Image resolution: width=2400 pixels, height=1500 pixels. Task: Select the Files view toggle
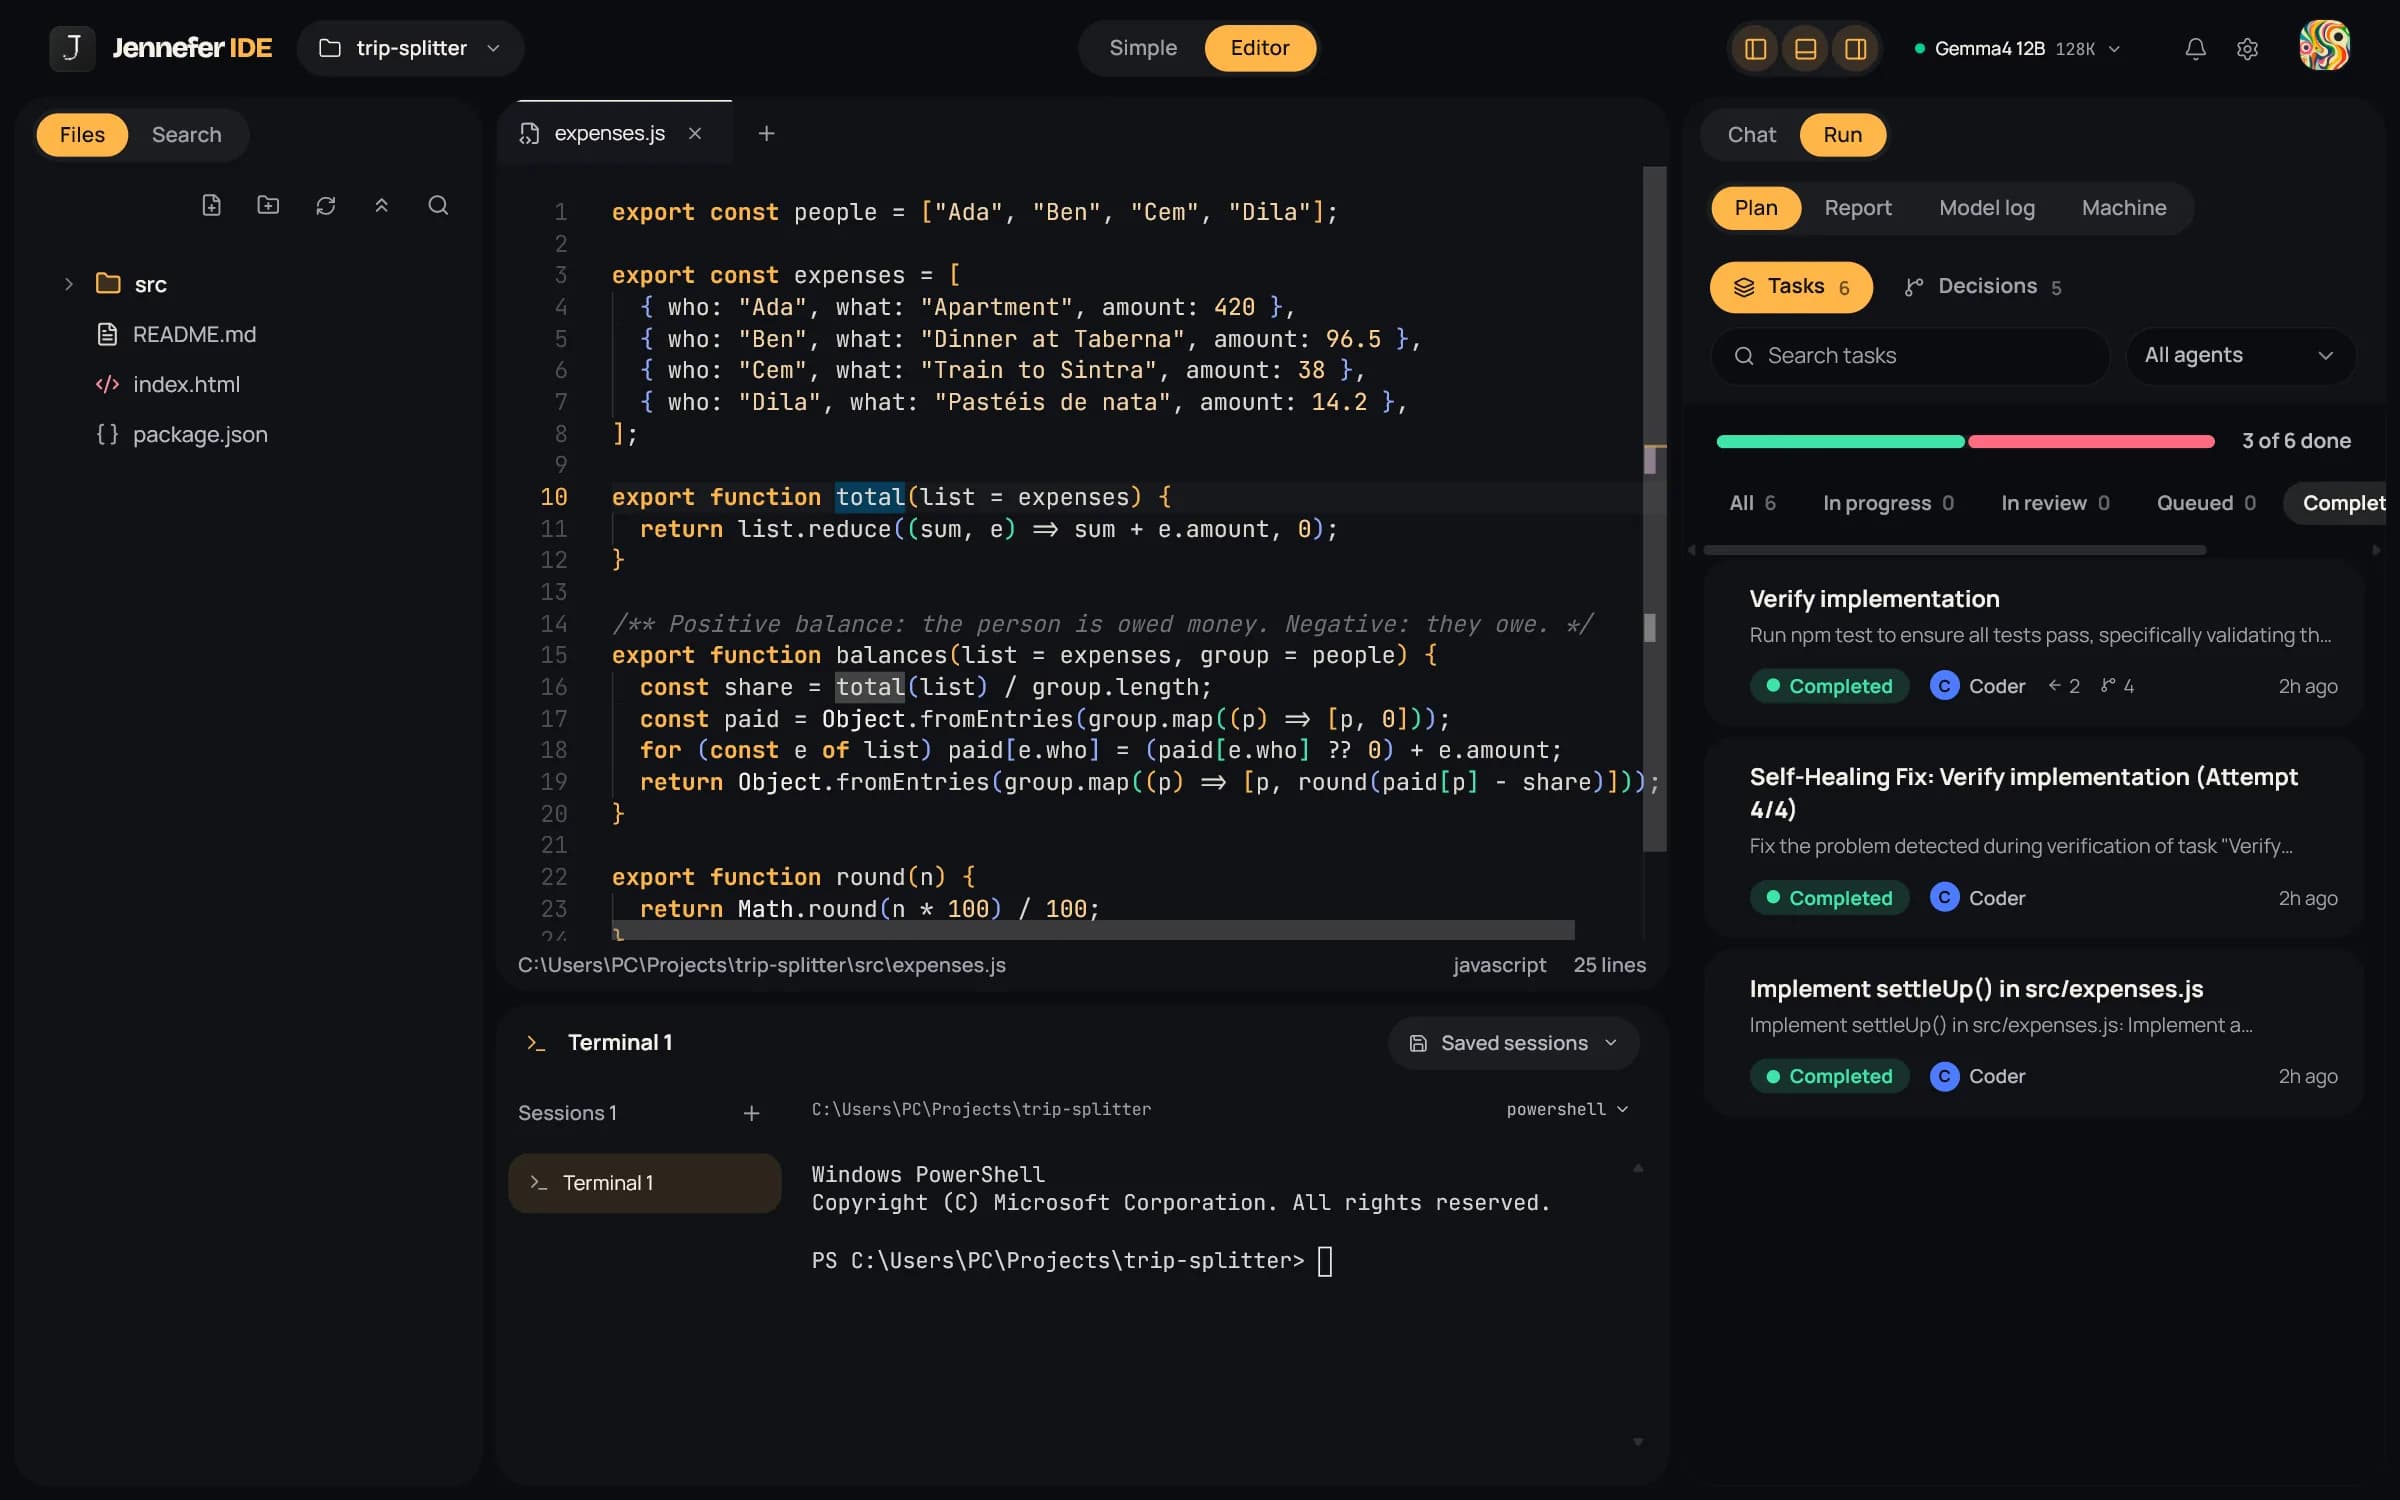[82, 134]
